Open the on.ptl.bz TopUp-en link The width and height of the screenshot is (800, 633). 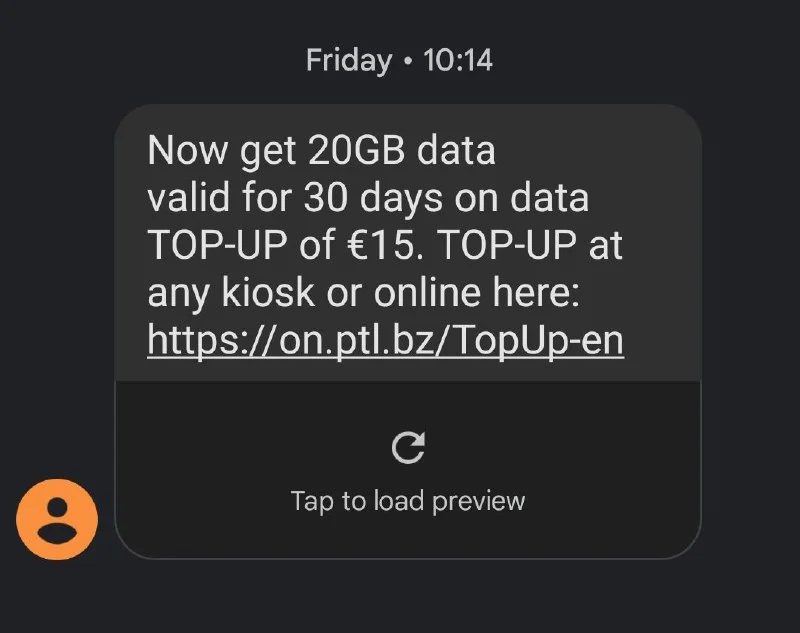(x=385, y=341)
